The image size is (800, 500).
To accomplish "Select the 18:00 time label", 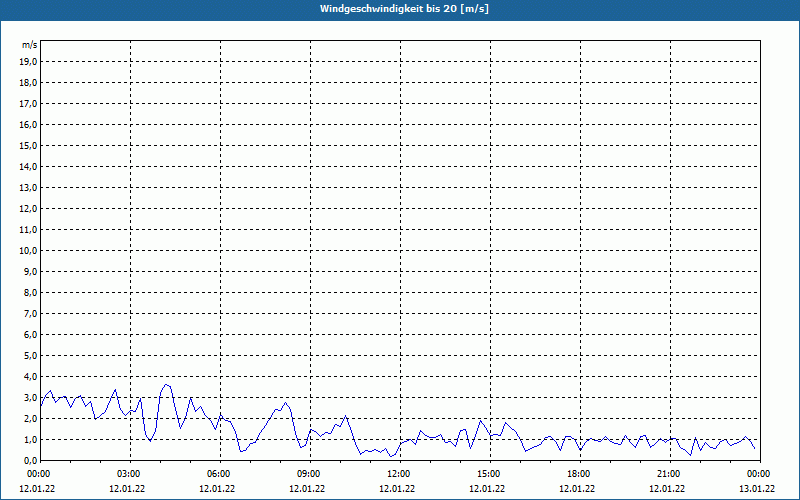I will point(580,474).
